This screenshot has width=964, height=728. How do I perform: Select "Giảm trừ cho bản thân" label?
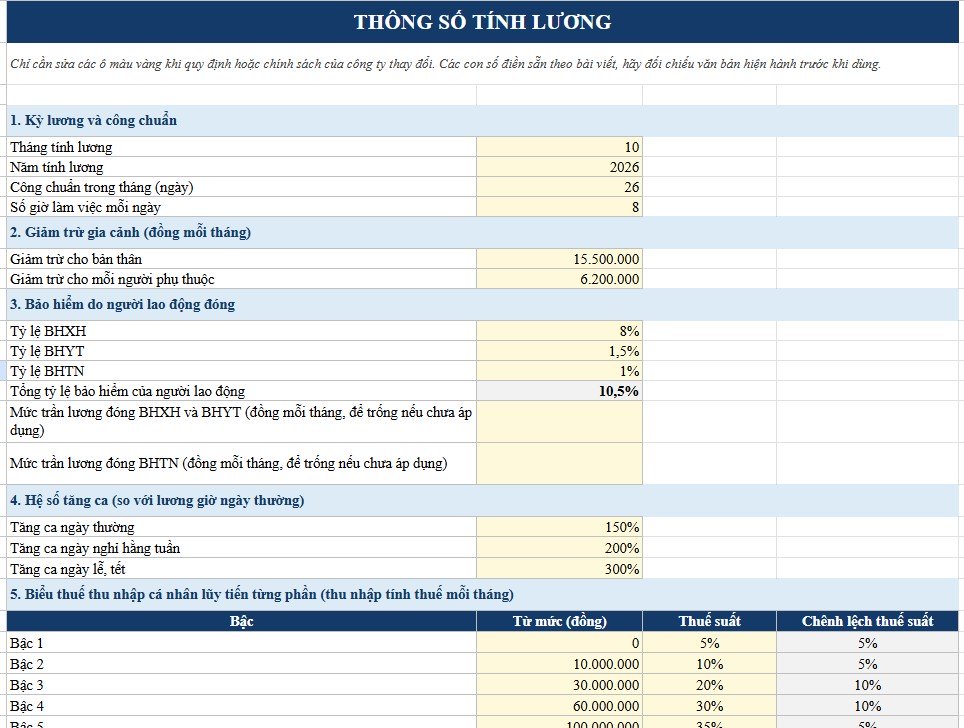(x=242, y=259)
